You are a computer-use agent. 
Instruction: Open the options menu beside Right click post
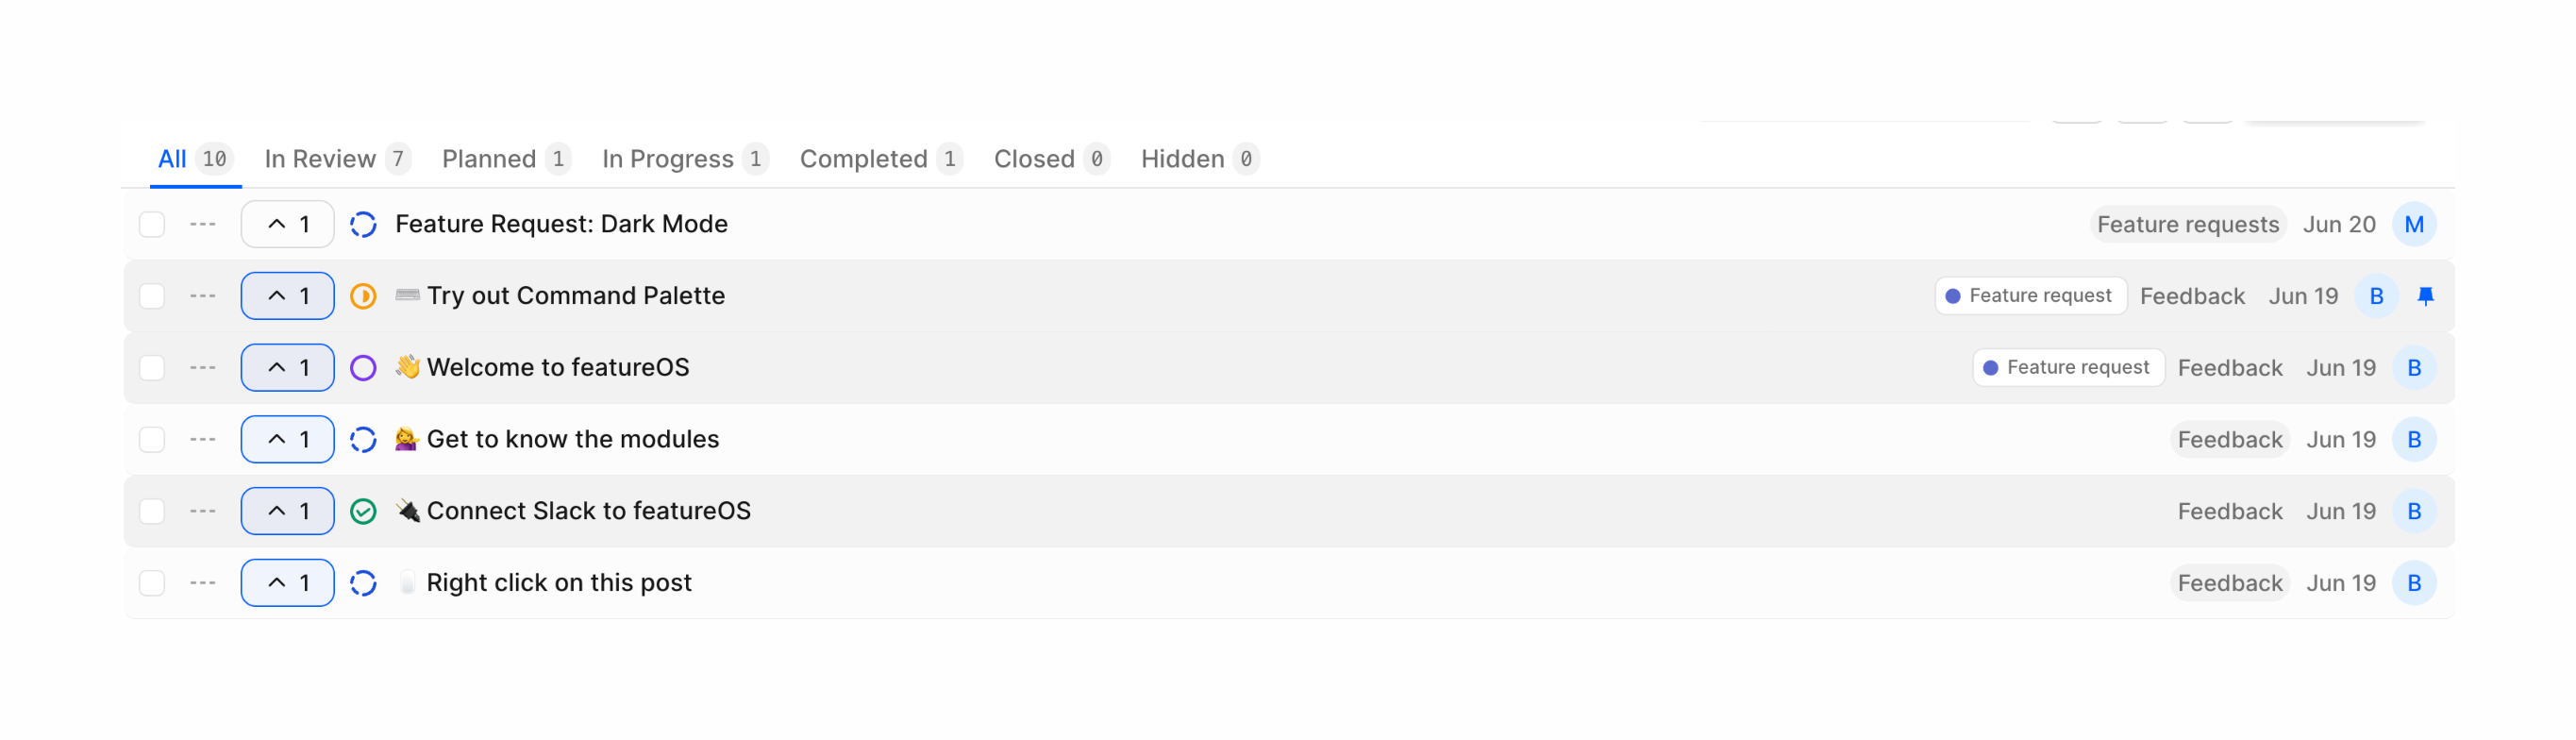(x=202, y=582)
